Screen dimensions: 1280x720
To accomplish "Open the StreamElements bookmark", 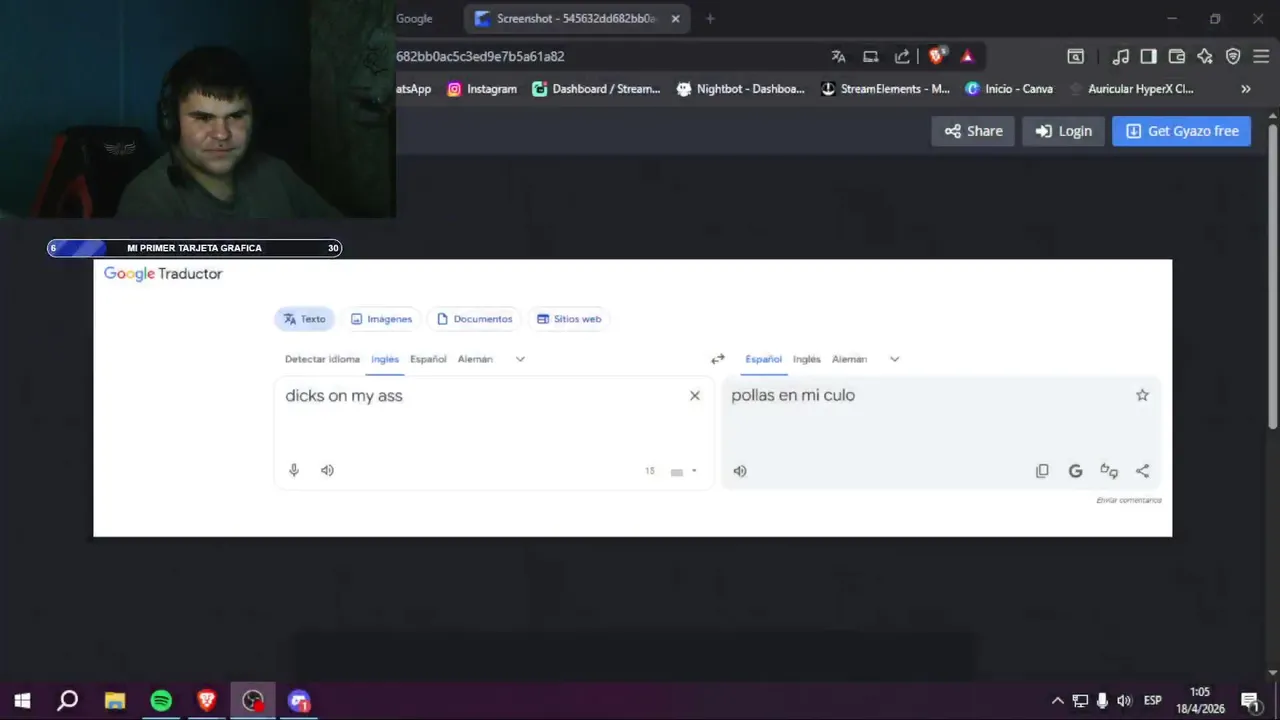I will 885,89.
